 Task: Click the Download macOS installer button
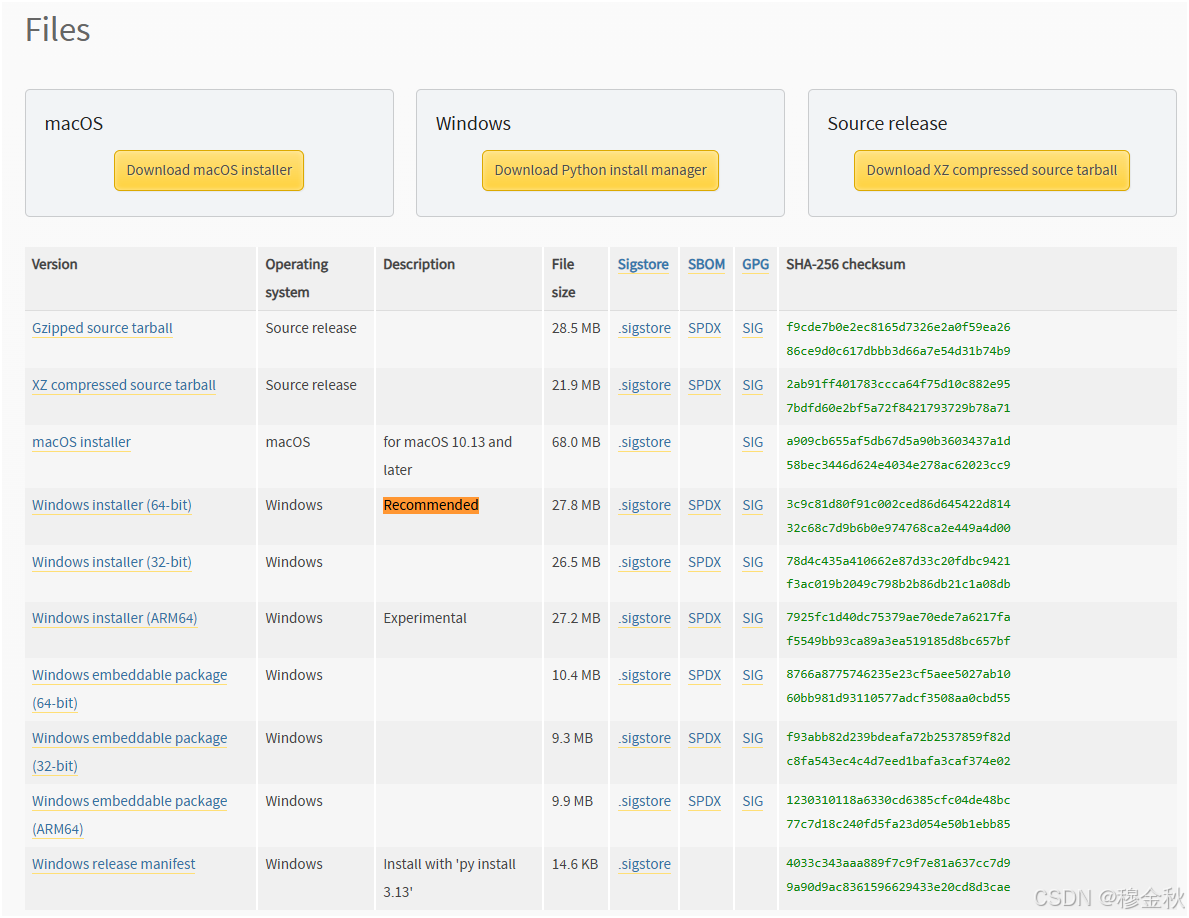pos(209,171)
